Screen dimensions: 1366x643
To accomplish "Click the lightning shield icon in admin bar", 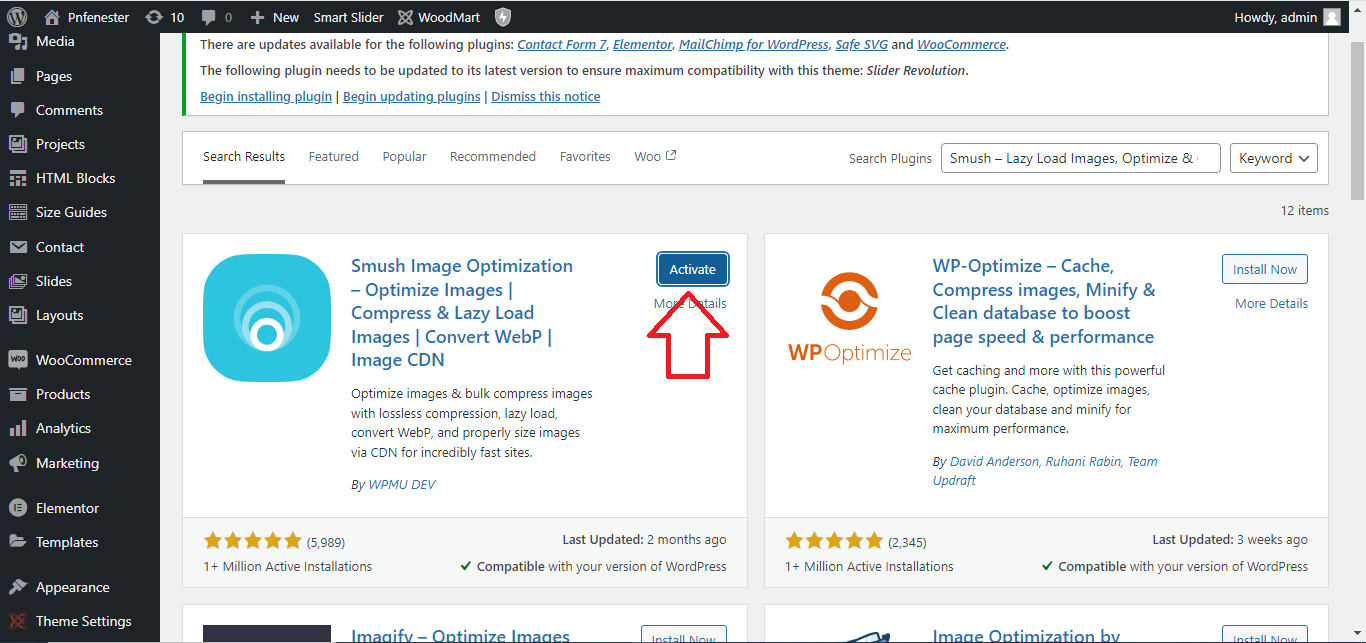I will (x=503, y=17).
